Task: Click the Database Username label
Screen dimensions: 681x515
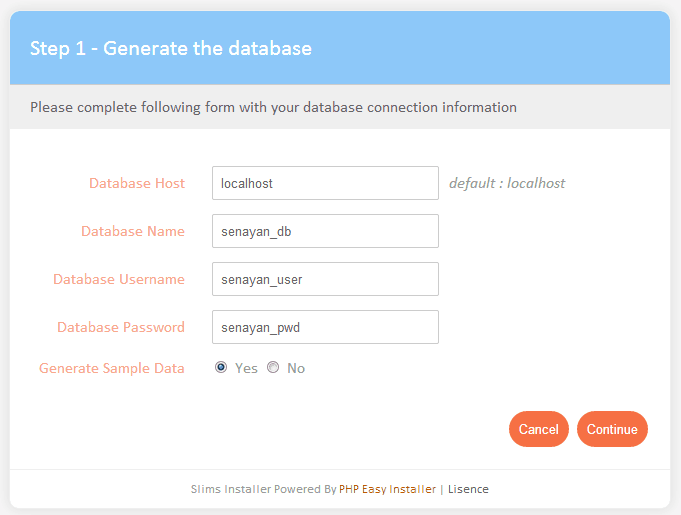Action: [118, 279]
